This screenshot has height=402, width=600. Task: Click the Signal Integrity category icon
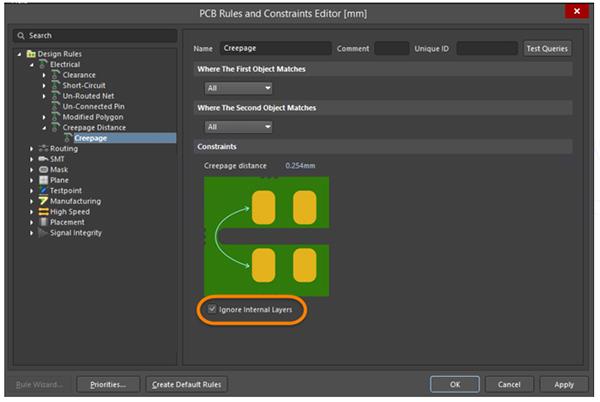[43, 233]
